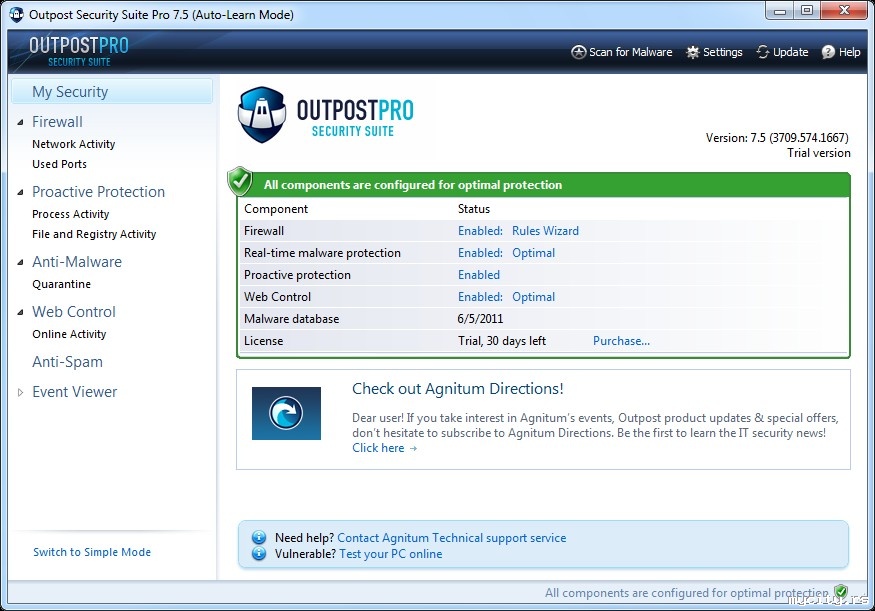The width and height of the screenshot is (875, 611).
Task: Click the info icon beside Vulnerable
Action: [259, 554]
